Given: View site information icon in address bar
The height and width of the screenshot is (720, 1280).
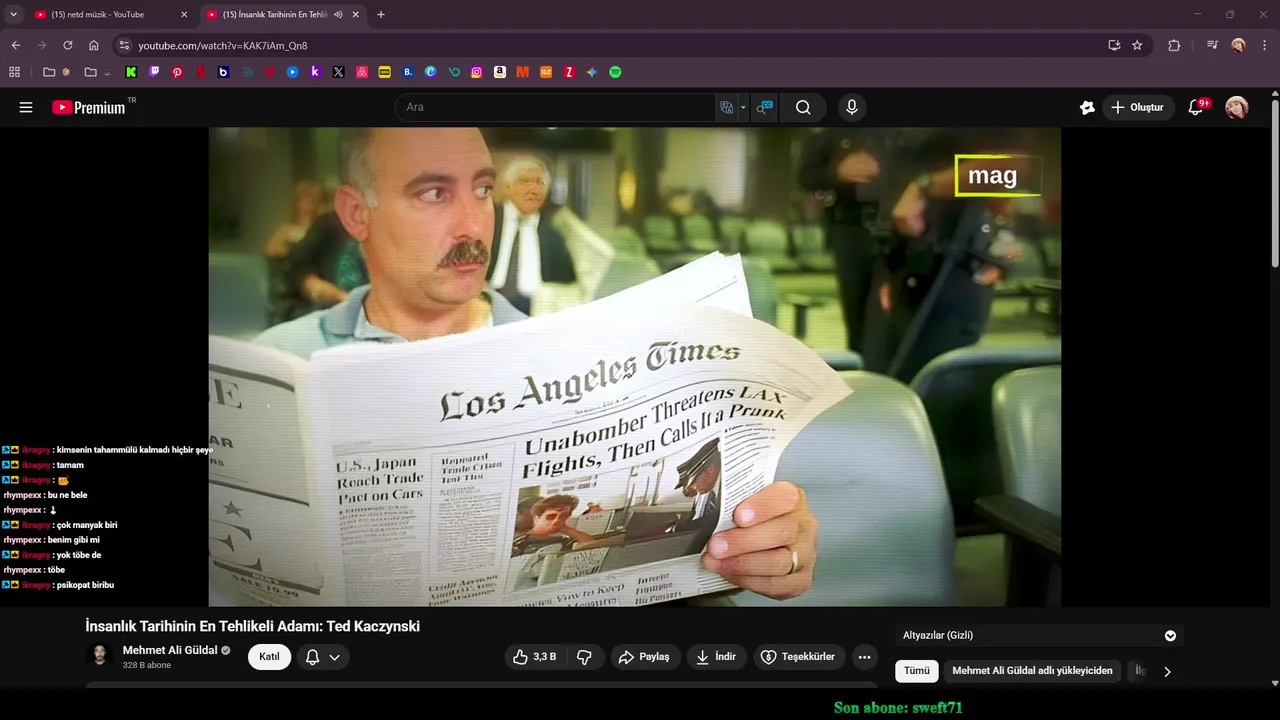Looking at the screenshot, I should coord(124,45).
